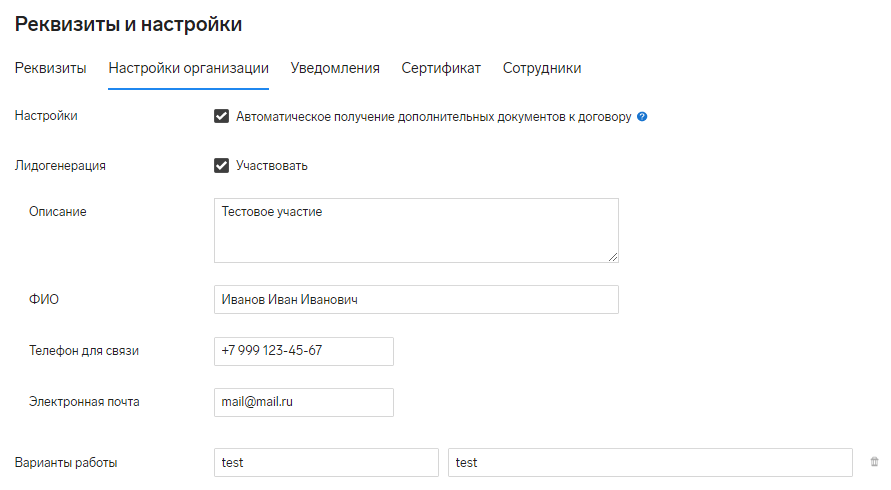The image size is (891, 490).
Task: Delete work option row with trash icon
Action: coord(874,462)
